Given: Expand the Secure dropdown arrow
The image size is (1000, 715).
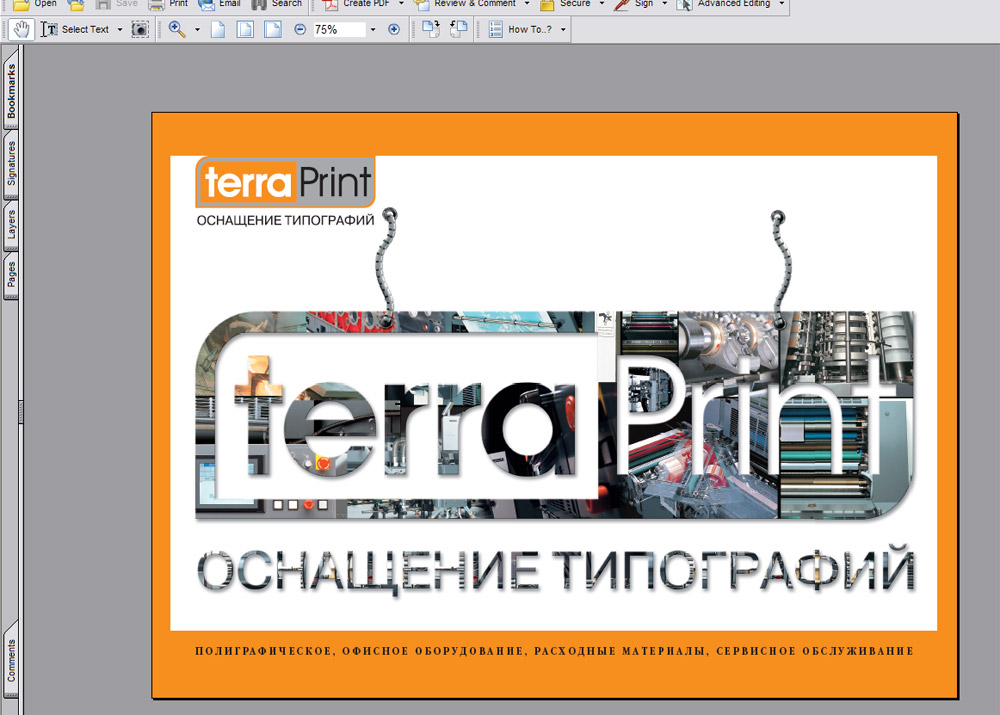Looking at the screenshot, I should [x=601, y=4].
